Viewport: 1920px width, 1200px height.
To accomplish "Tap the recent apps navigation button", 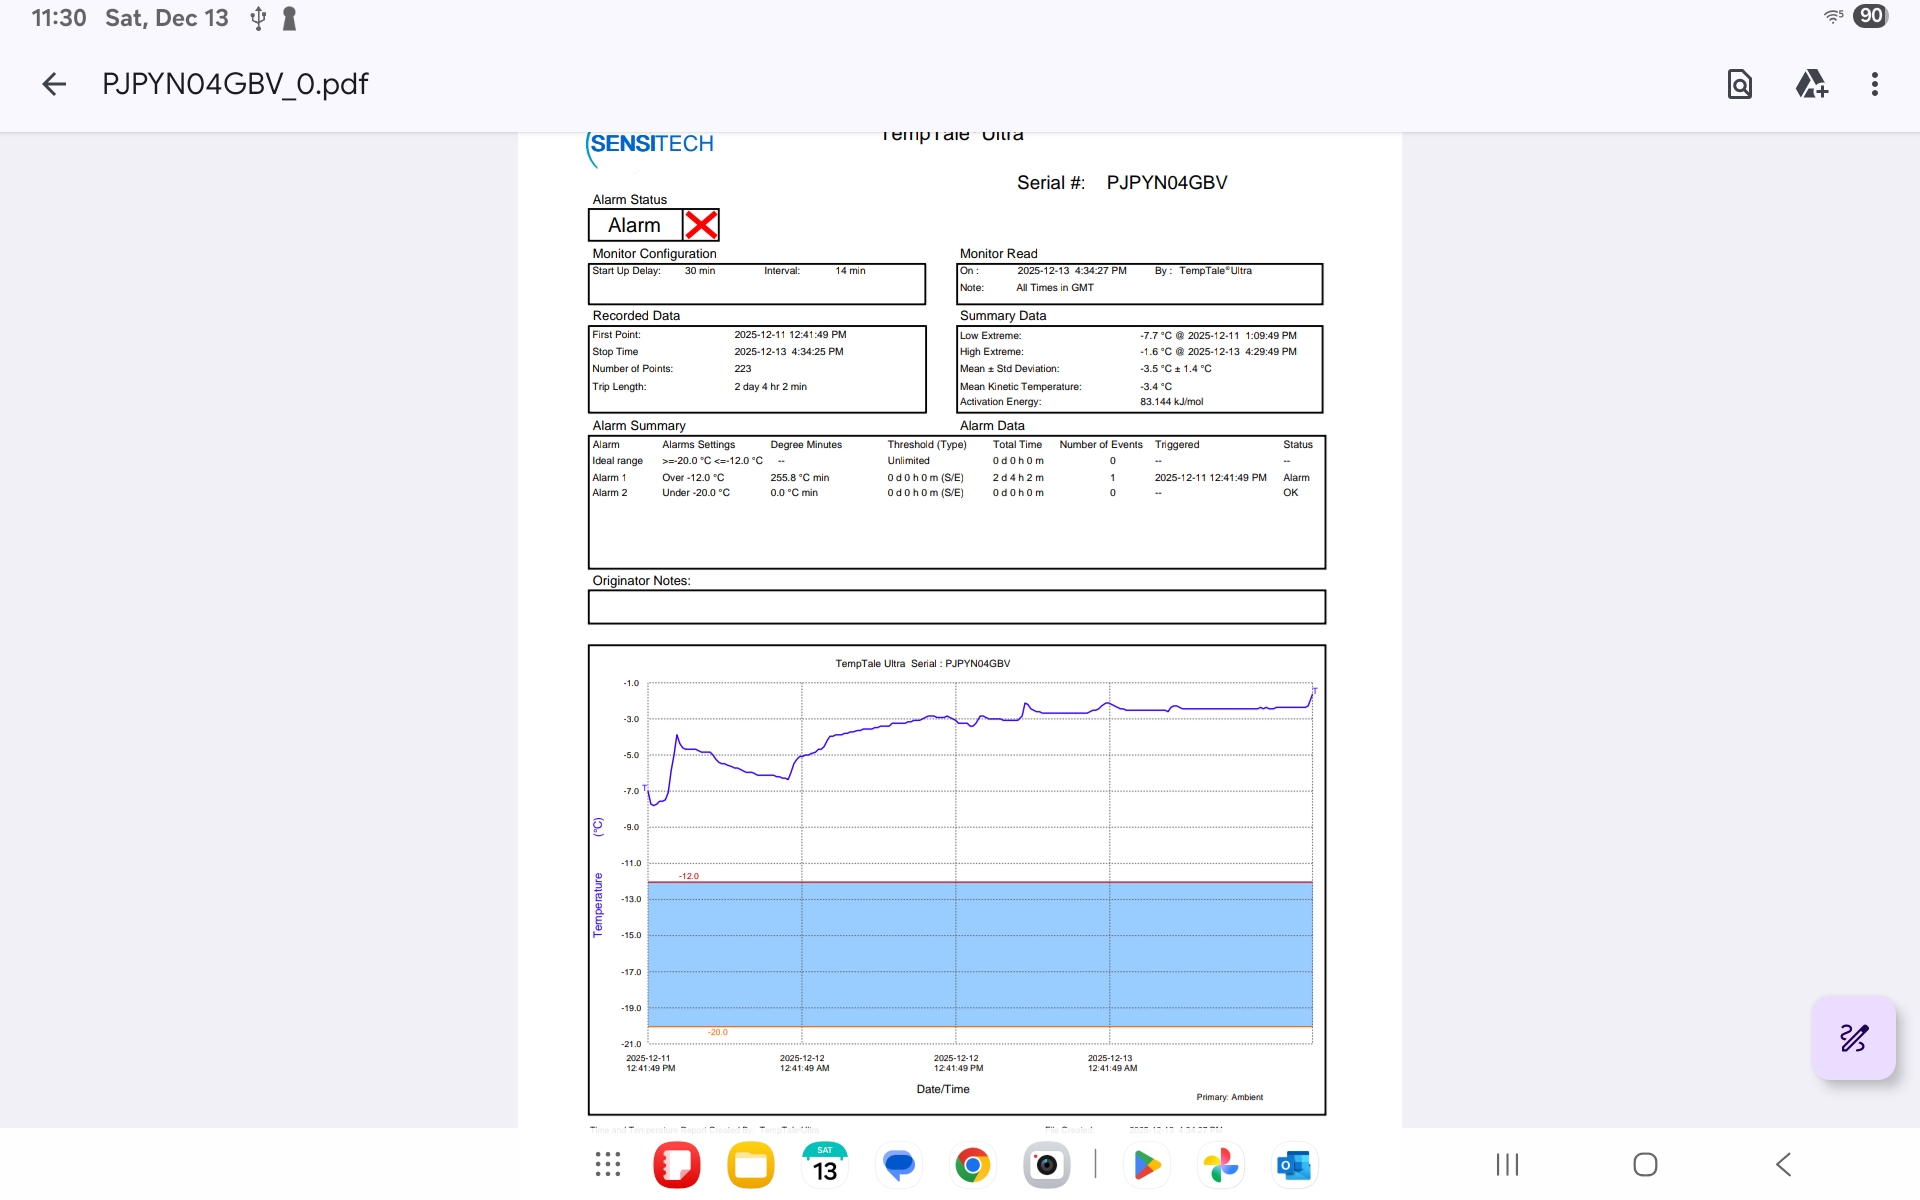I will click(1507, 1165).
